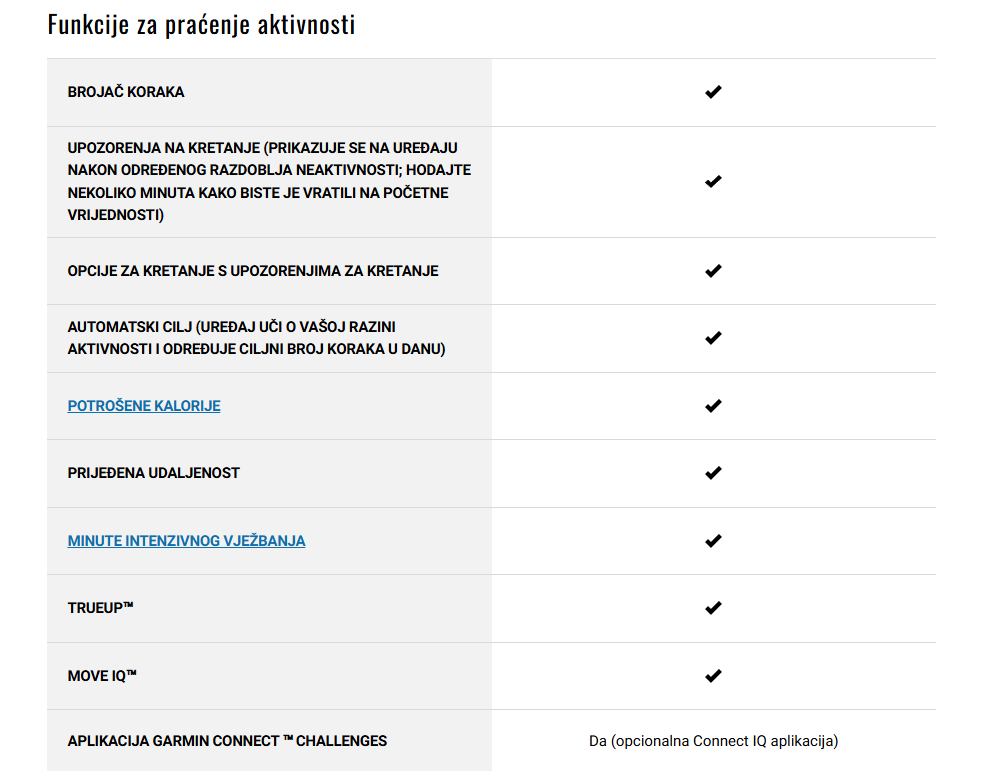Click the checkmark beside Upozorenja na kretanje
This screenshot has height=771, width=987.
[713, 181]
